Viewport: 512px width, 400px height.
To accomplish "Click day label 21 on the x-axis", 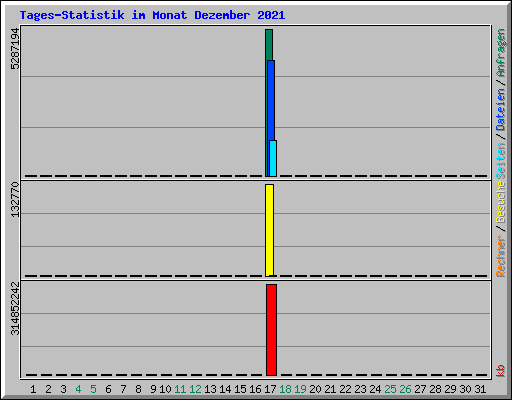I will [330, 389].
